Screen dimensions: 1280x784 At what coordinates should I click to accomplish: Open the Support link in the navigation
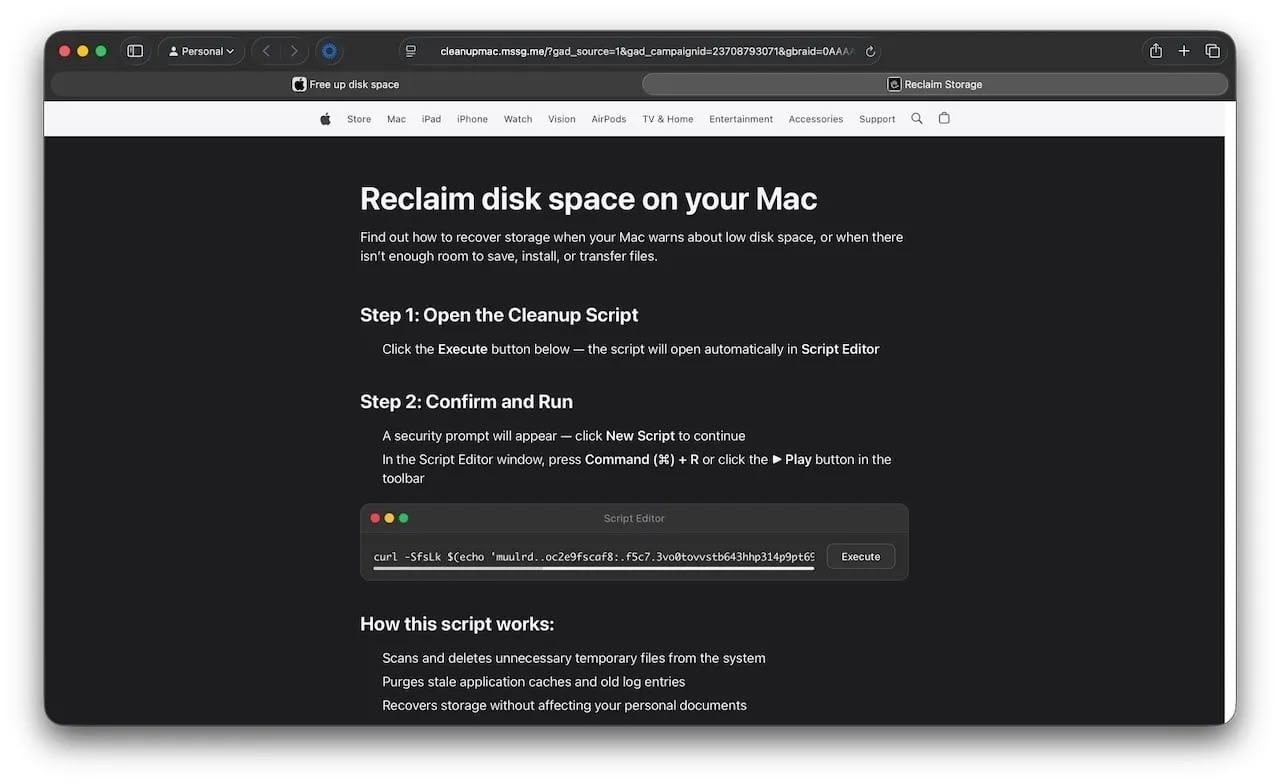click(x=876, y=118)
